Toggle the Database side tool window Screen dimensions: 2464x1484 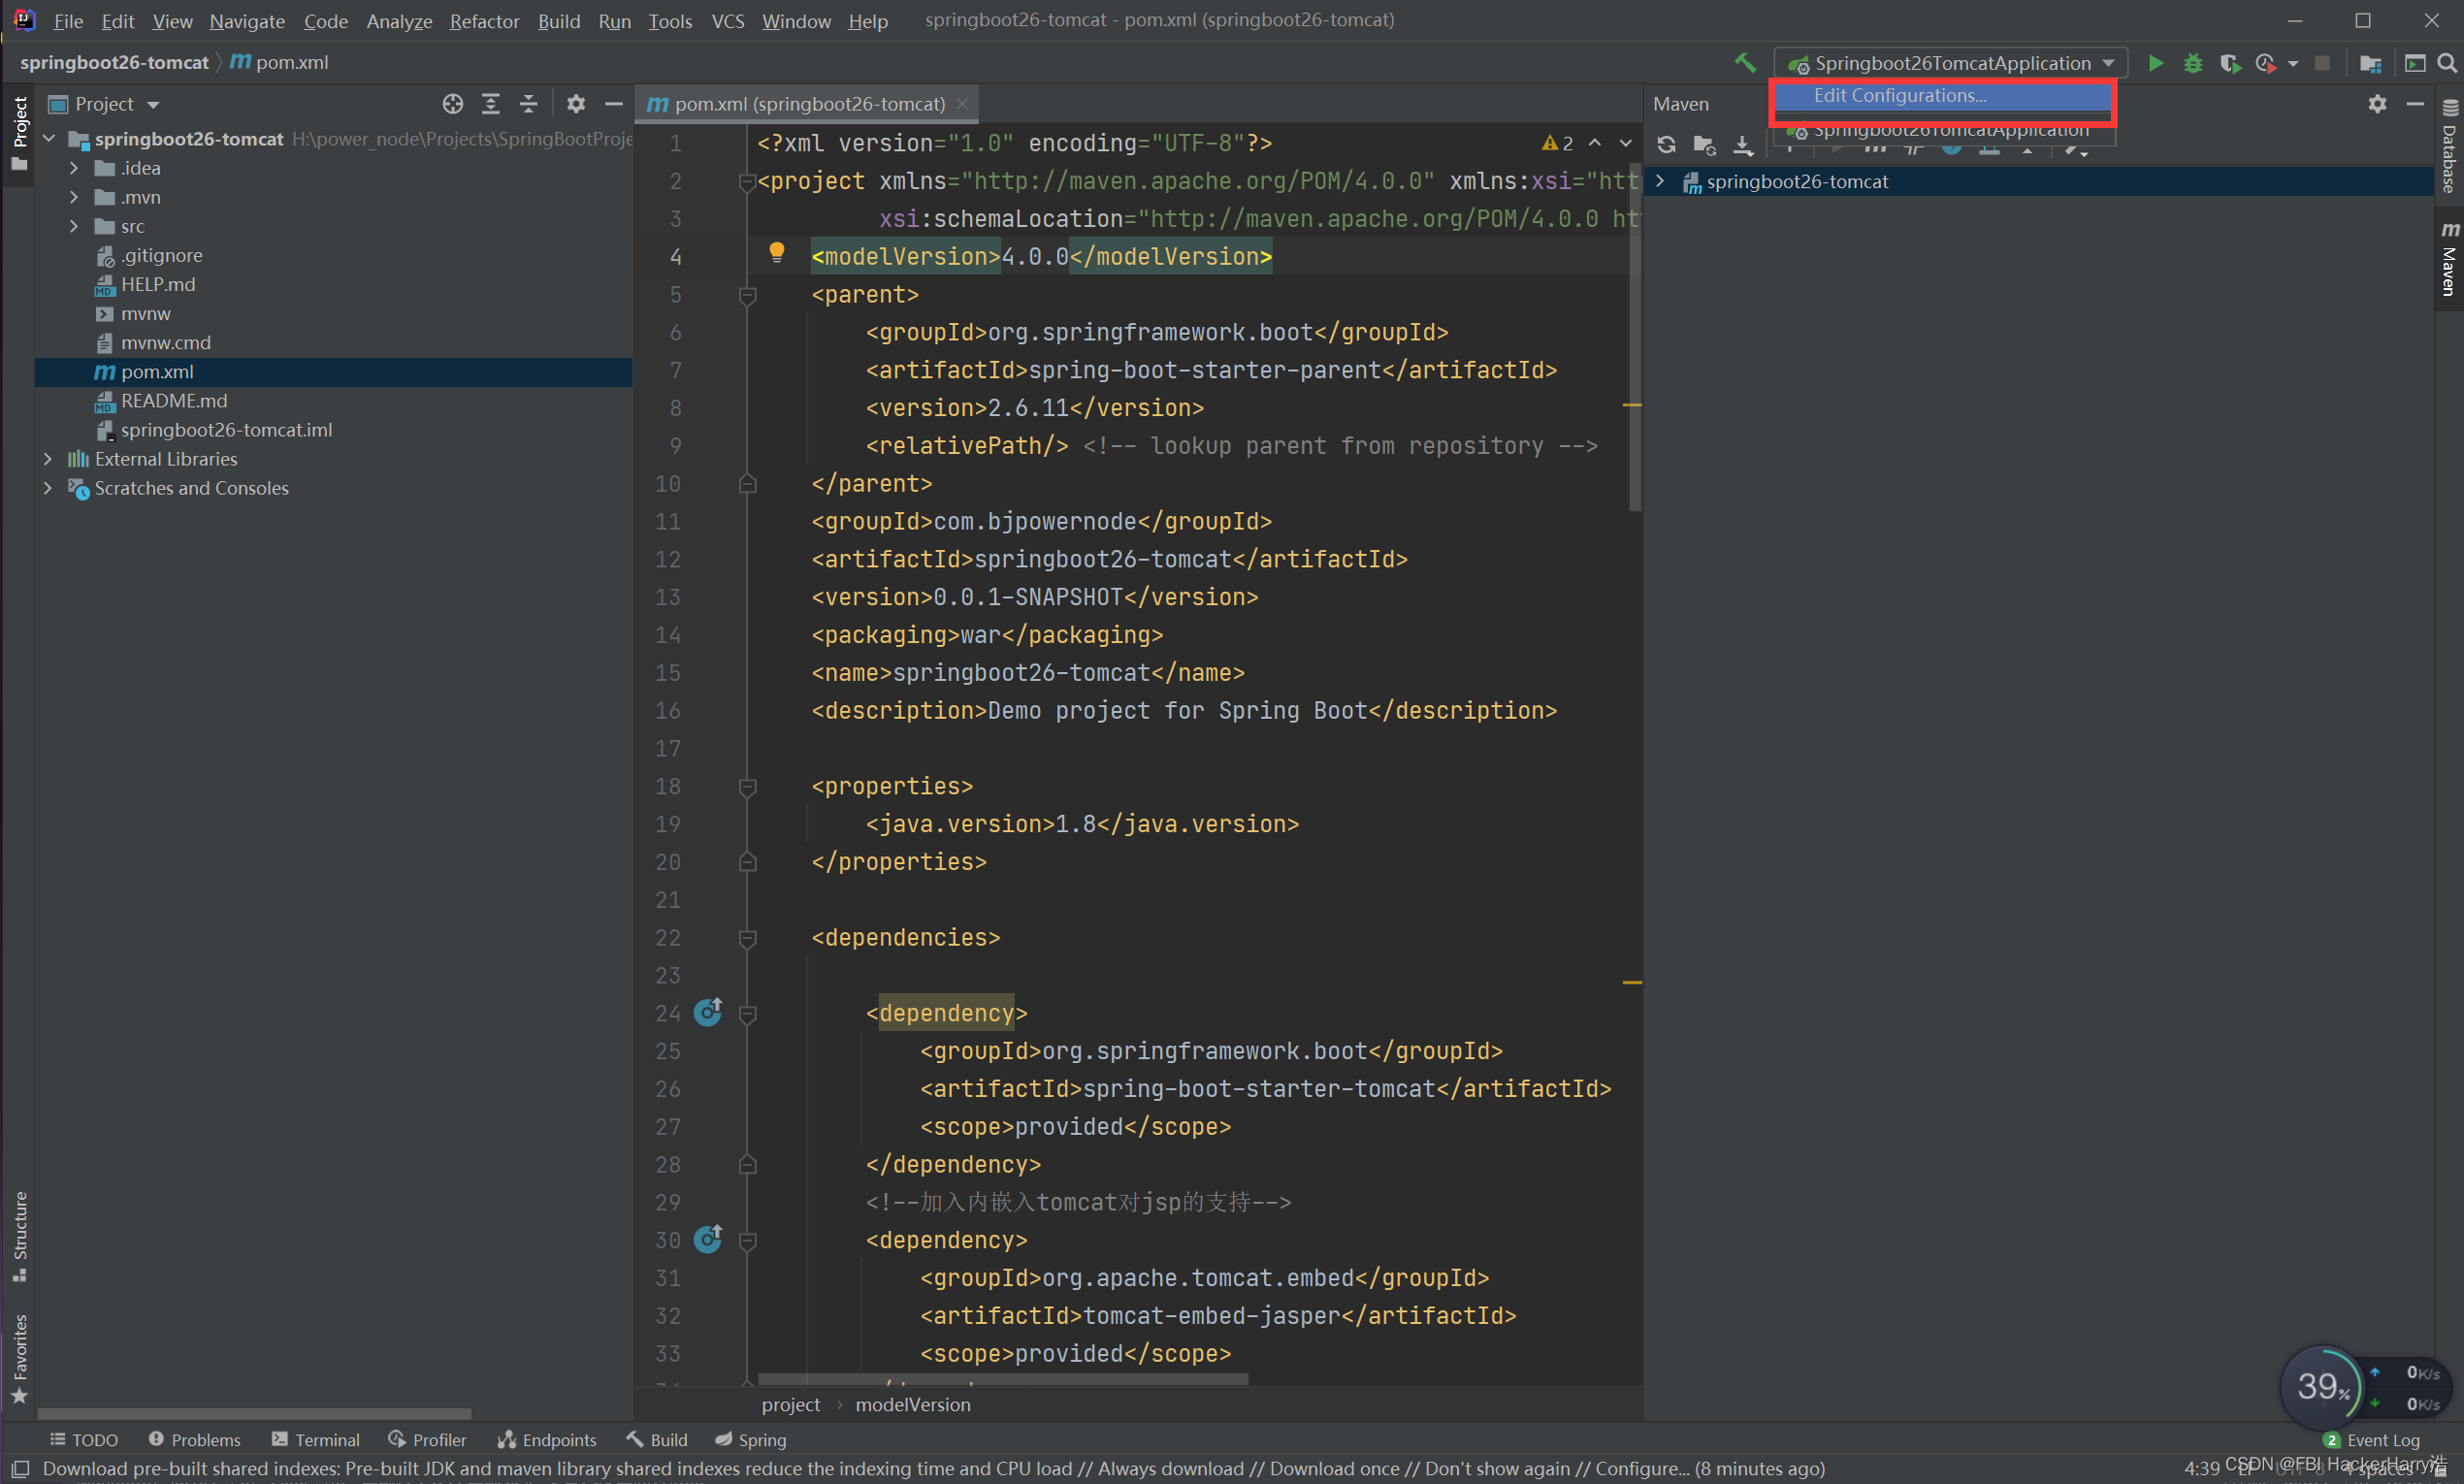coord(2449,147)
